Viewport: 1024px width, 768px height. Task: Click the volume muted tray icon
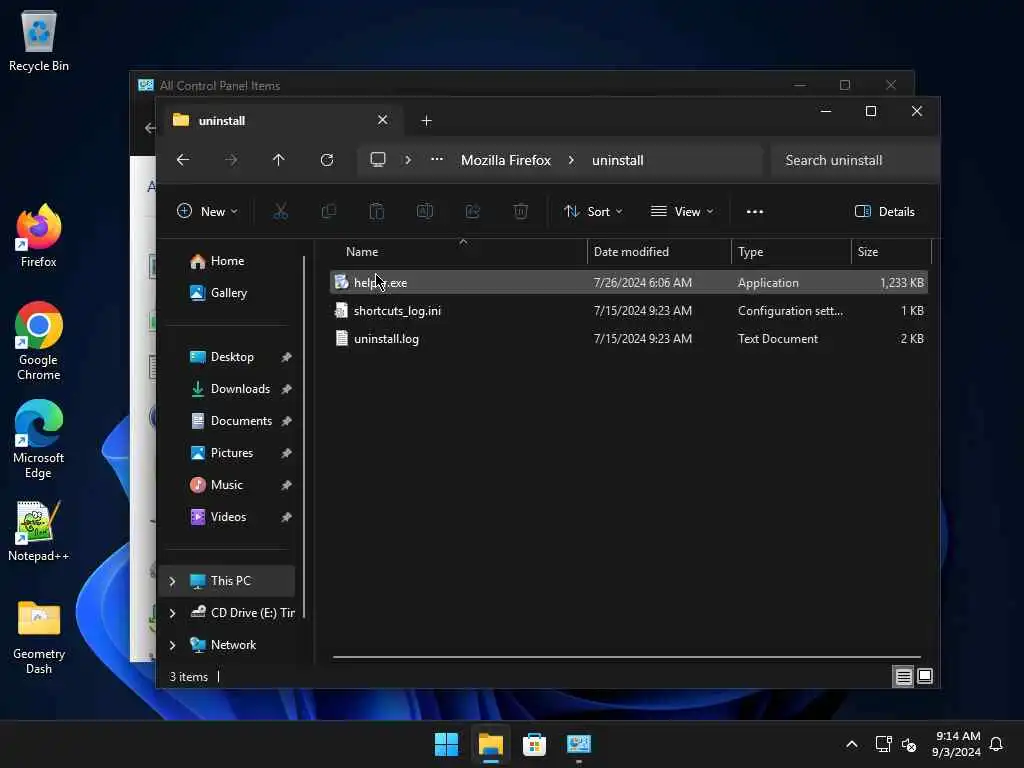pyautogui.click(x=909, y=744)
